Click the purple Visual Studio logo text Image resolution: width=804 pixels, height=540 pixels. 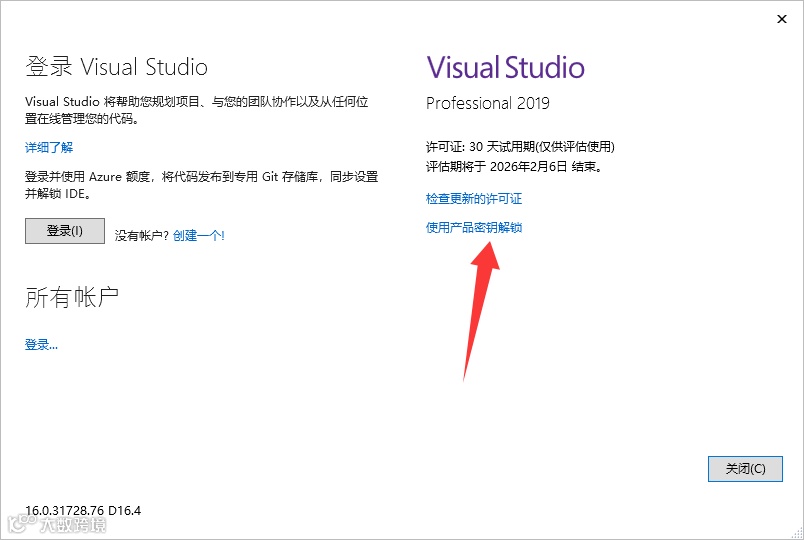point(505,68)
